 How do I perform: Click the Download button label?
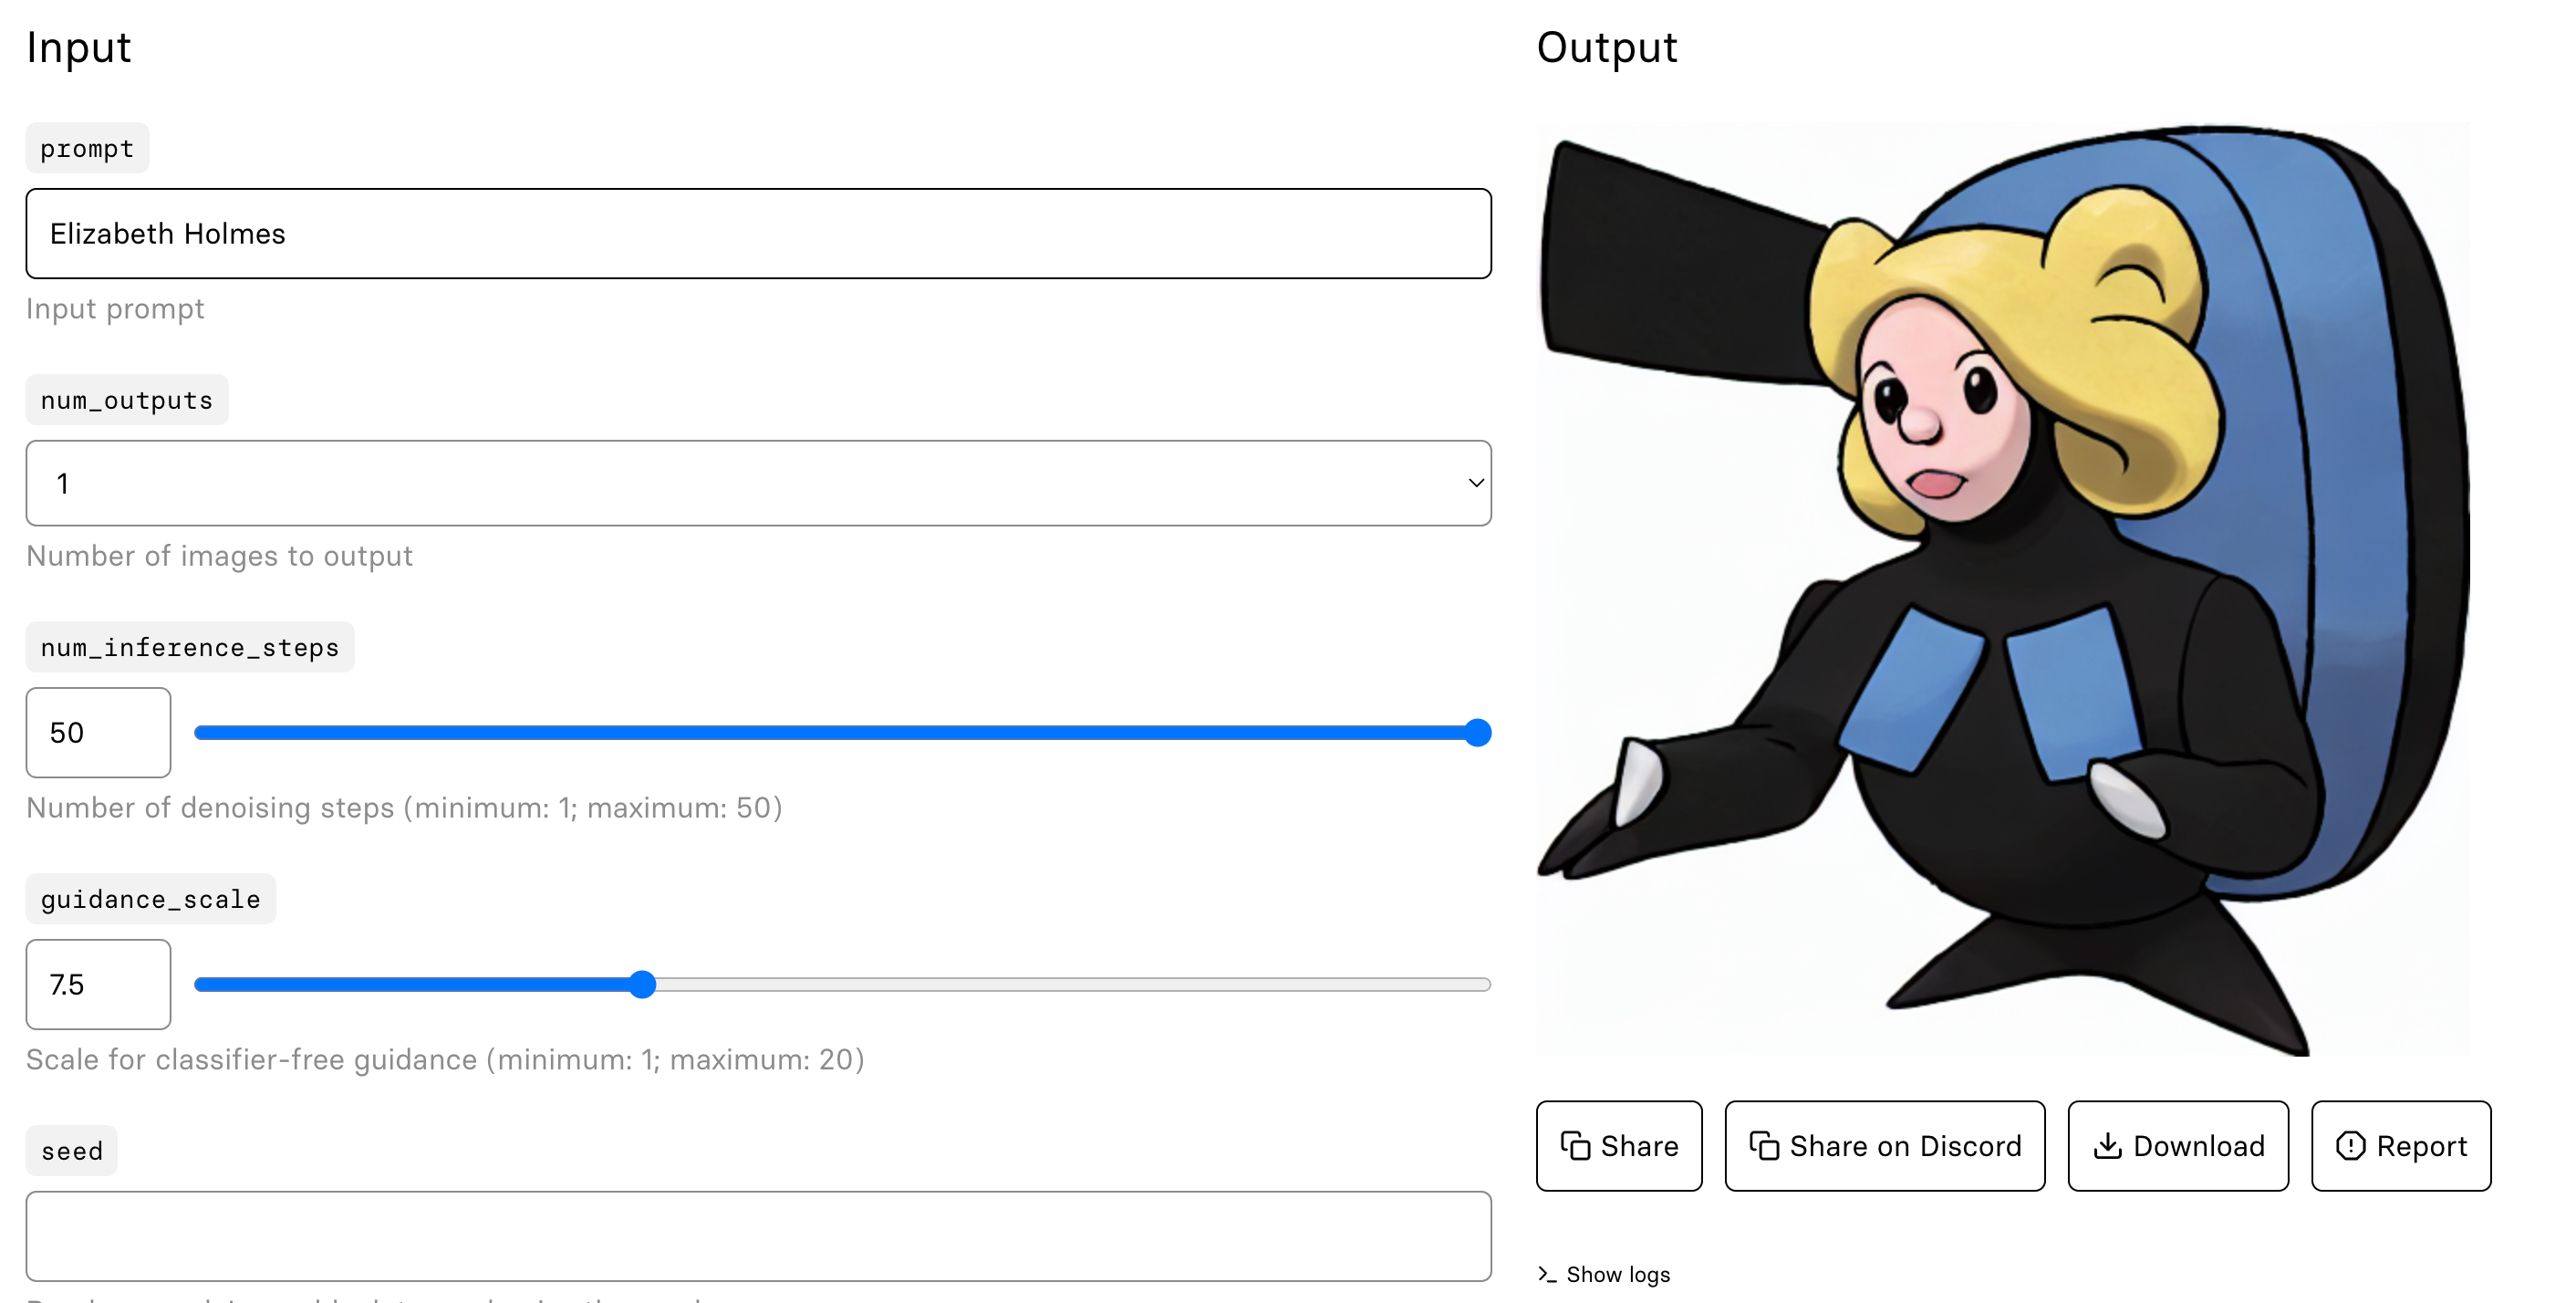tap(2198, 1146)
